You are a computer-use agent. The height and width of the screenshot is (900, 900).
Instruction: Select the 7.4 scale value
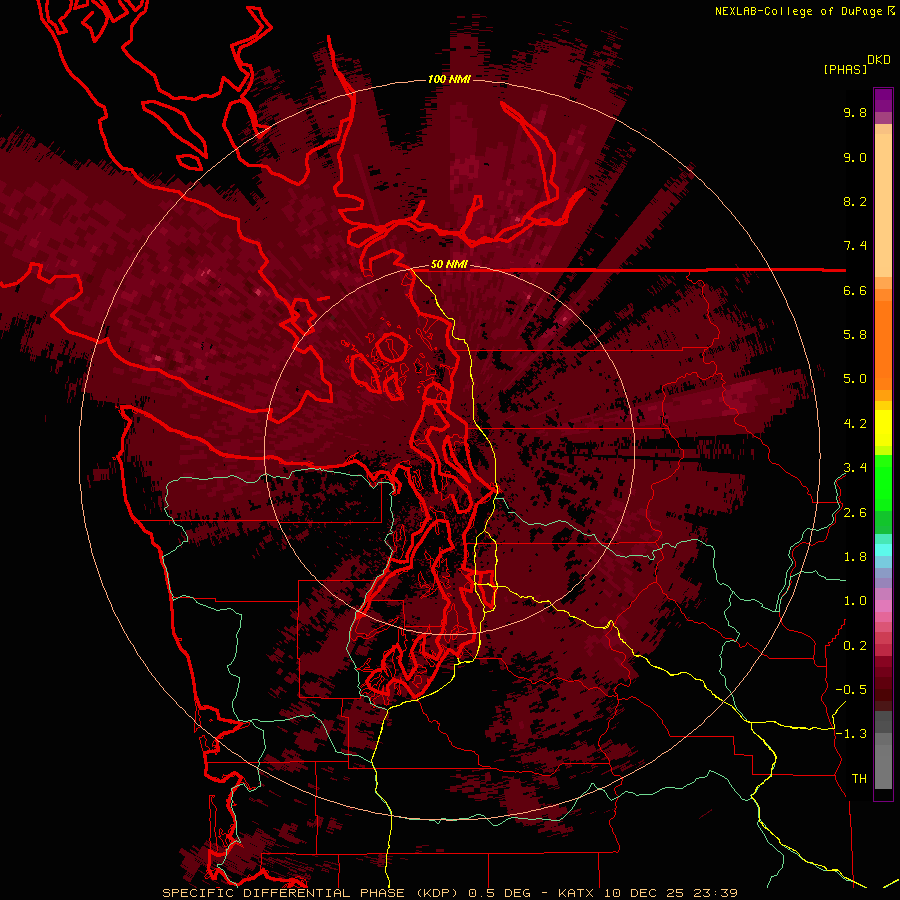855,246
